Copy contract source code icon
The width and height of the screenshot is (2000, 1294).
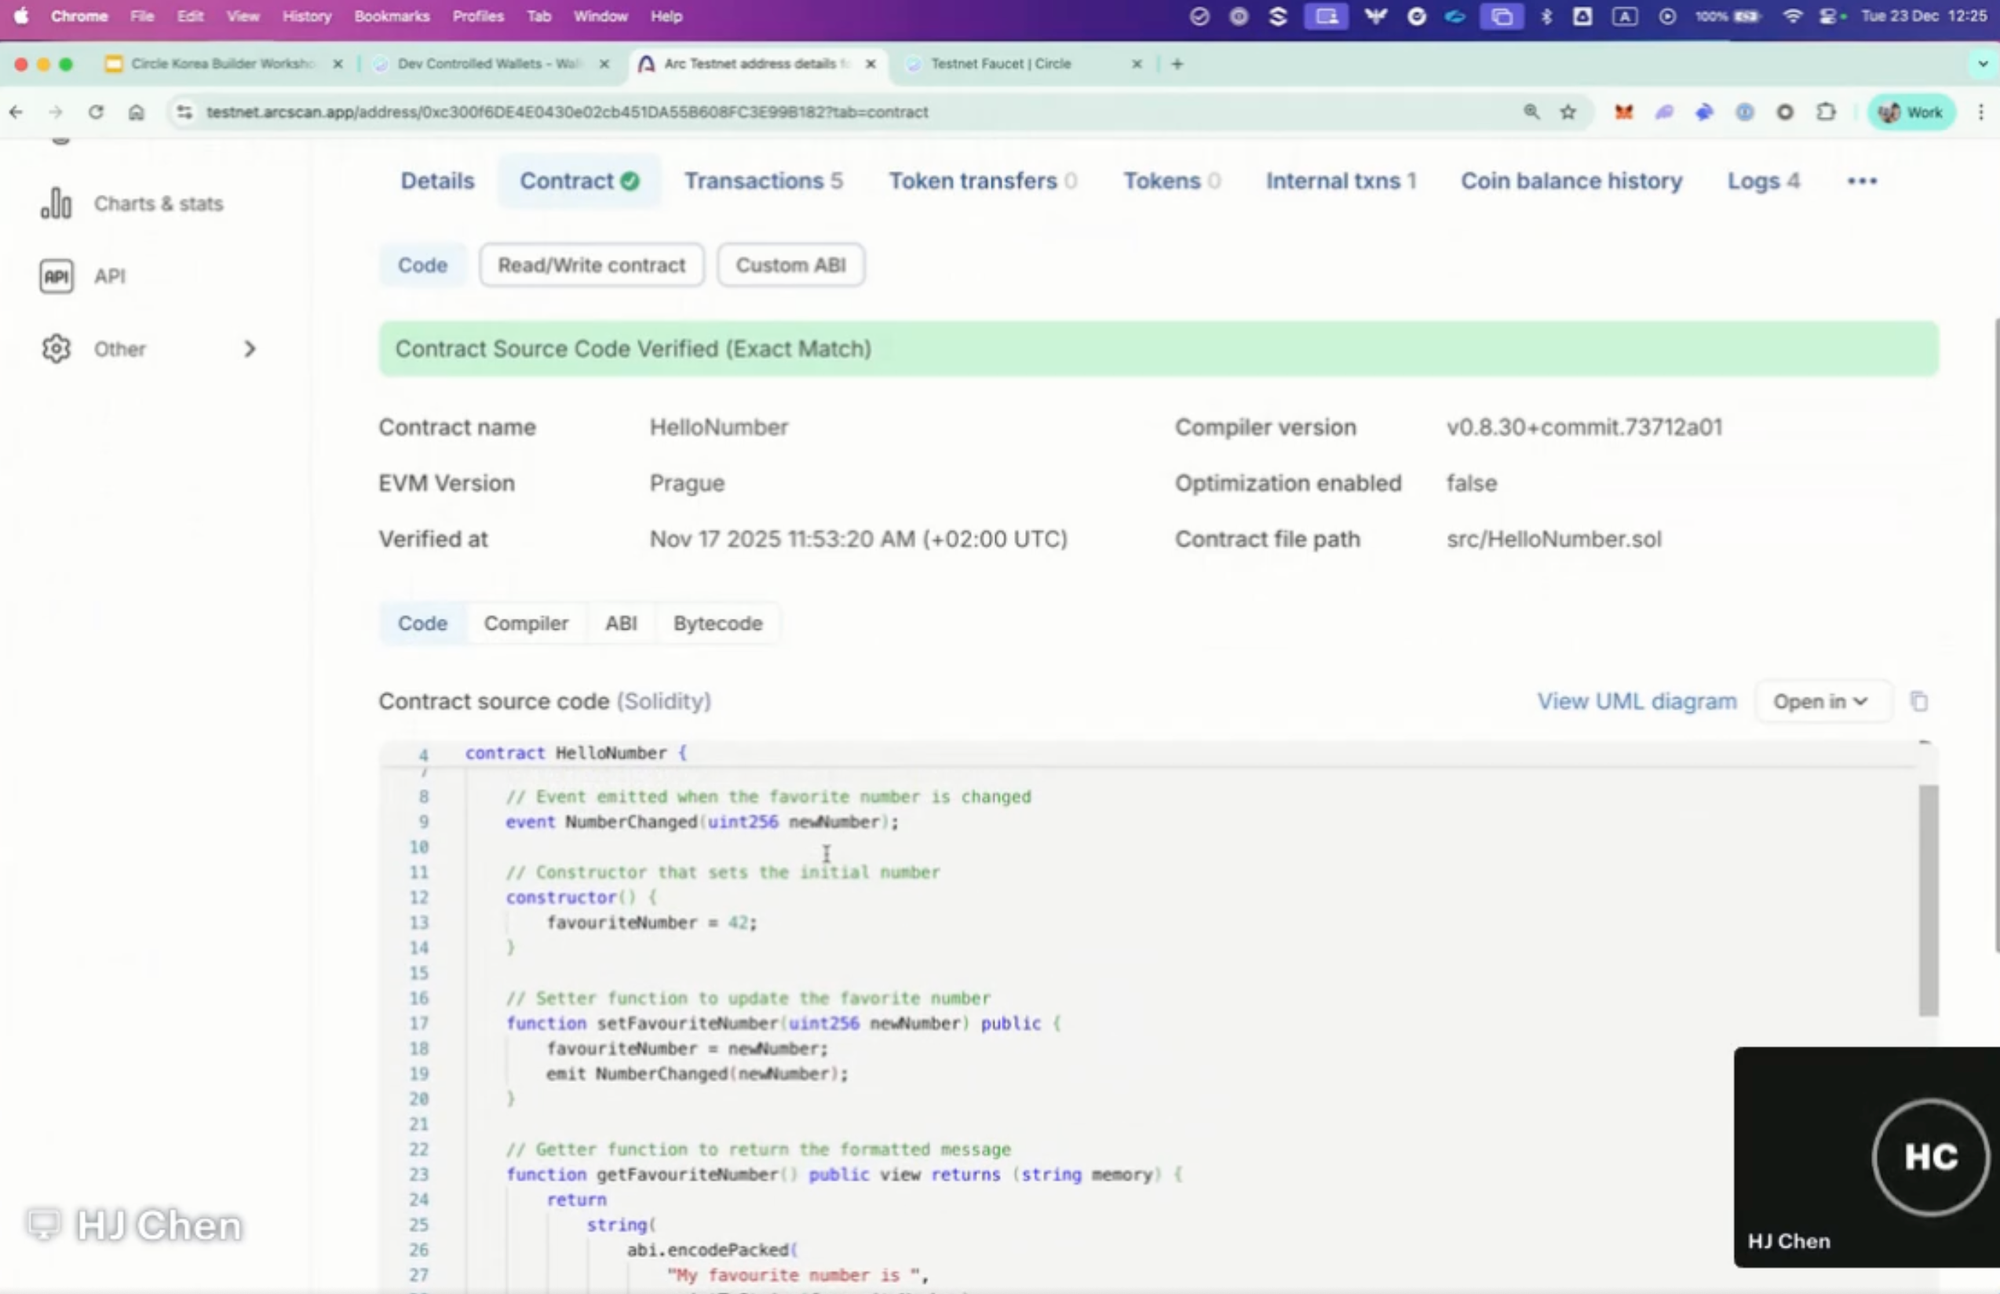coord(1918,701)
